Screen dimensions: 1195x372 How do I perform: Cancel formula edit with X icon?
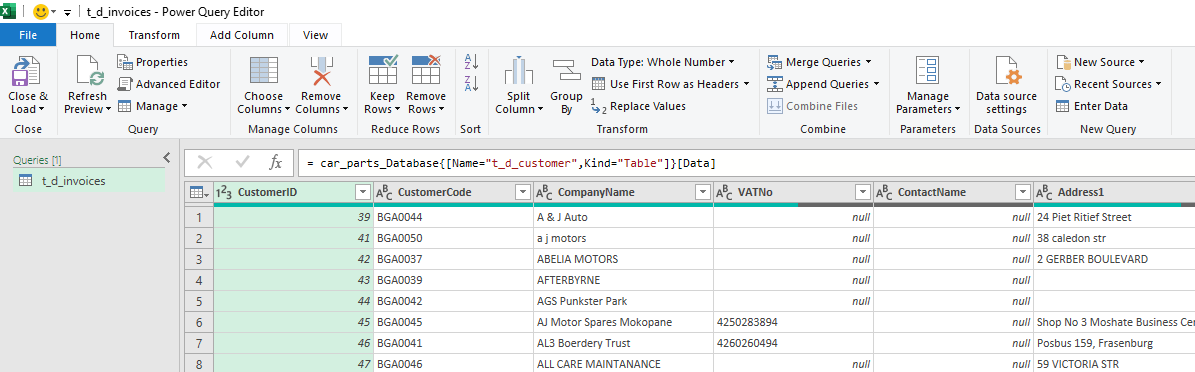(204, 162)
